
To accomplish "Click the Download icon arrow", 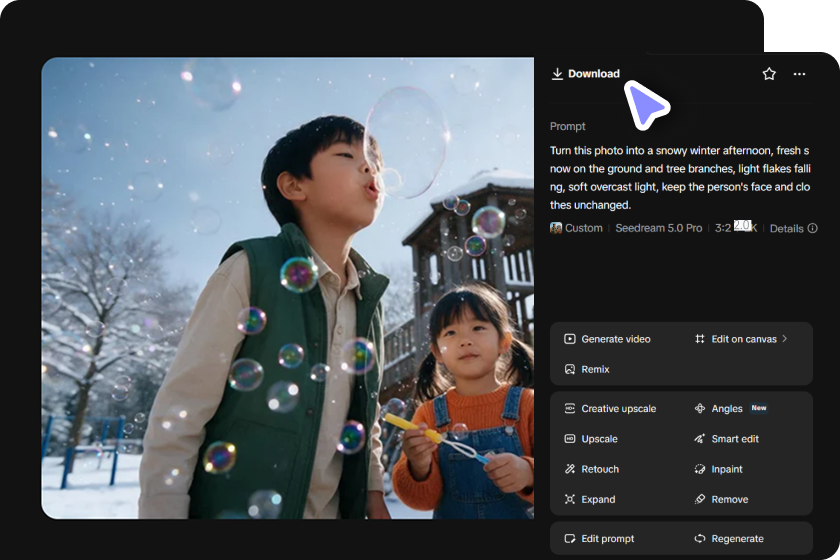I will [x=557, y=74].
